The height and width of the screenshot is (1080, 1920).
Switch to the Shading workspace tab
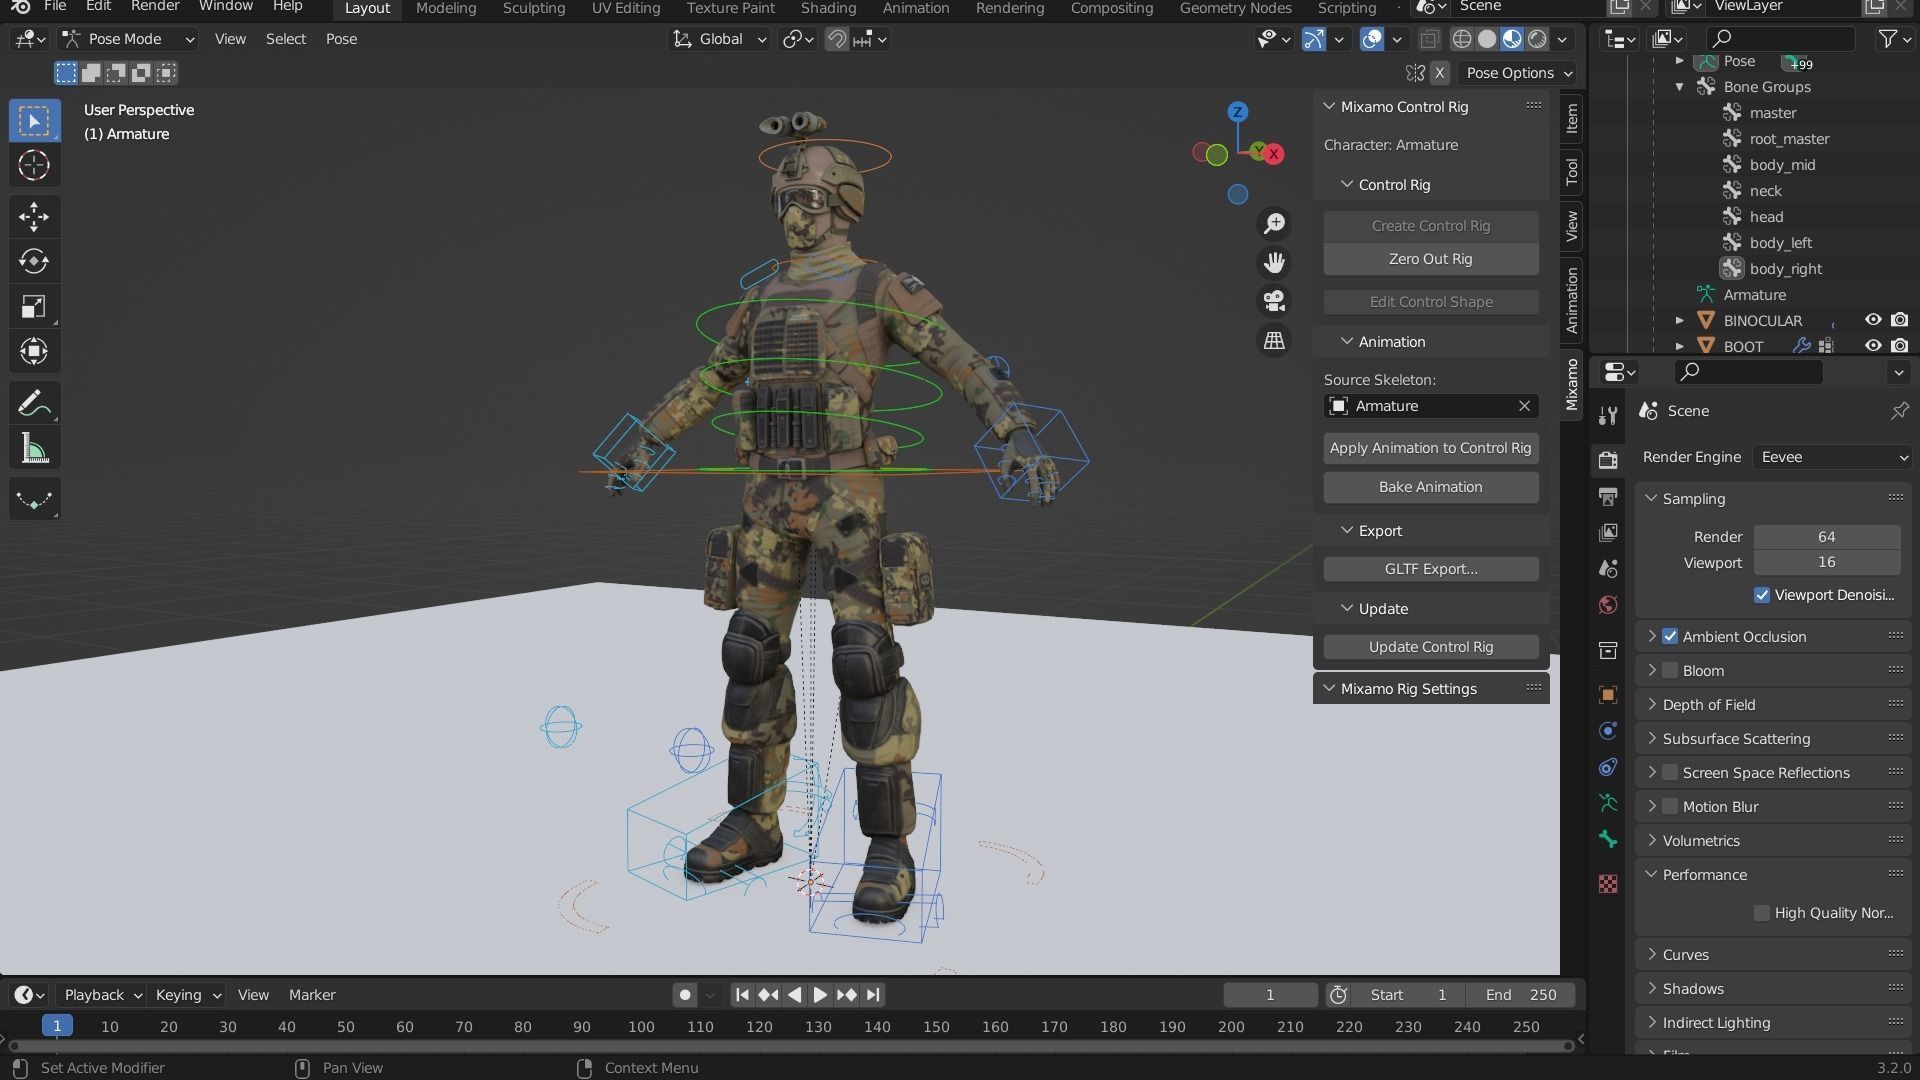pos(828,8)
